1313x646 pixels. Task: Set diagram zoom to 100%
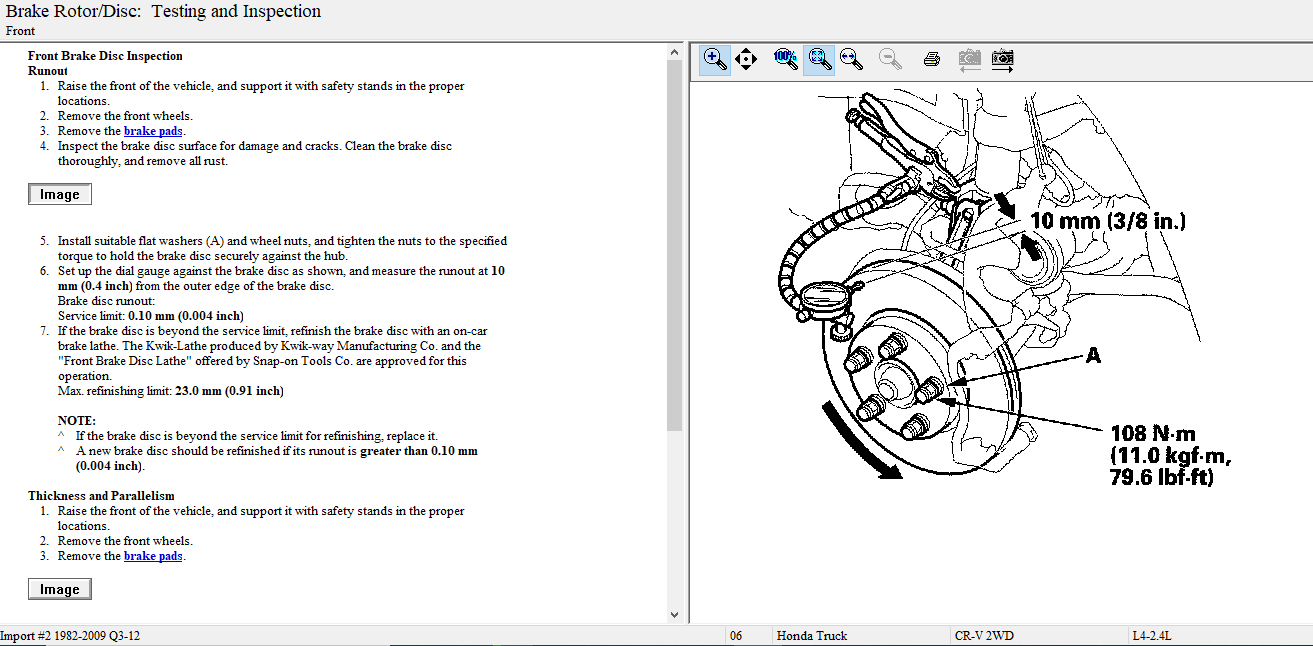point(786,59)
